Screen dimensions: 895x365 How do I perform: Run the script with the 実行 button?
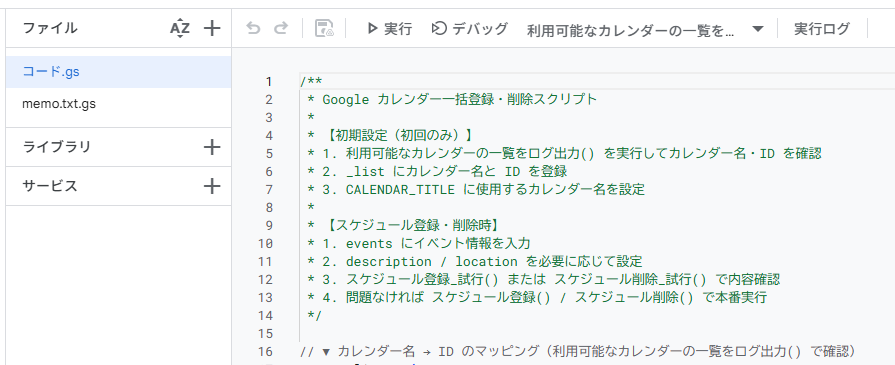(x=389, y=29)
